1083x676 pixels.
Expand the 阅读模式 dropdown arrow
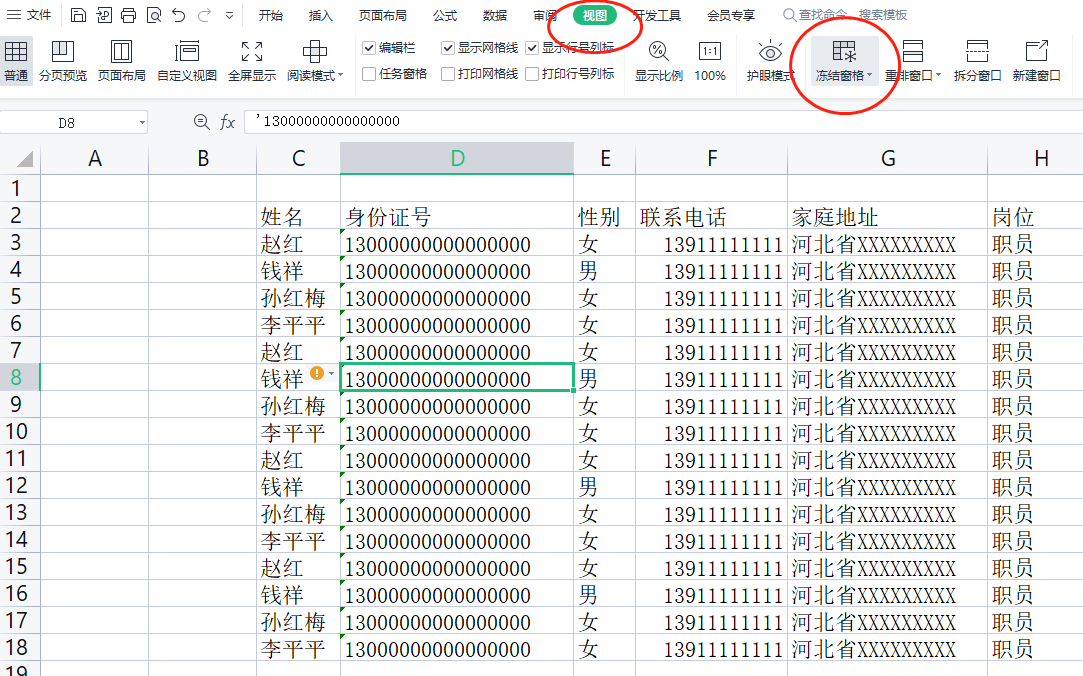[x=341, y=75]
